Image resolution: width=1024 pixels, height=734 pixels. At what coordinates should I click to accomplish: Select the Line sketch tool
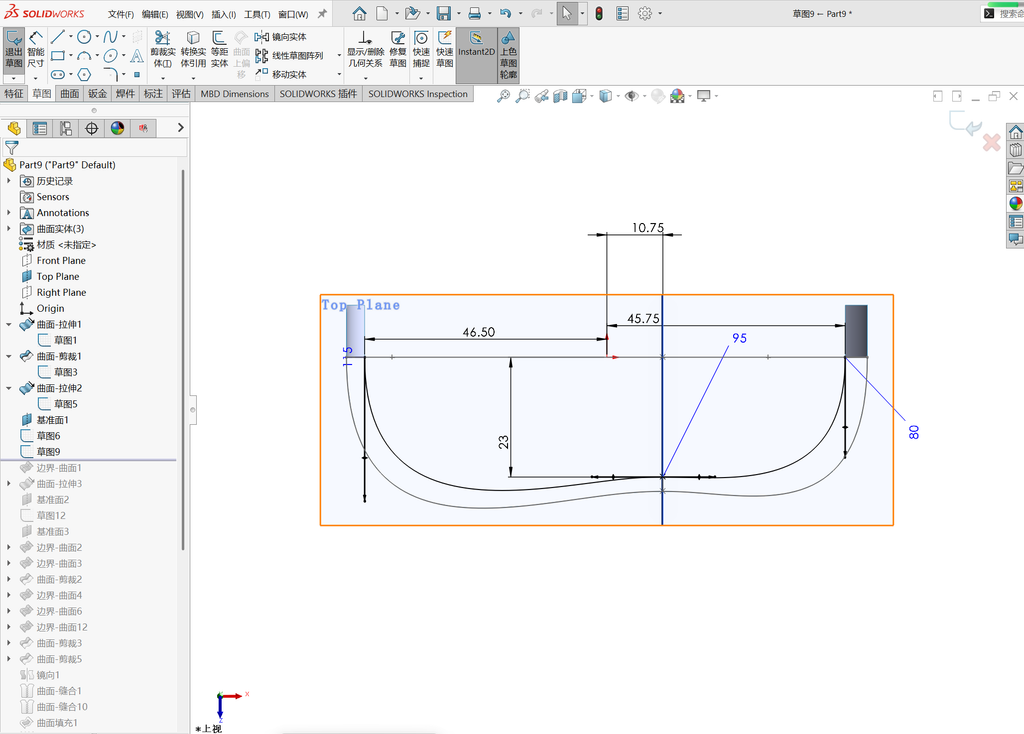[57, 37]
